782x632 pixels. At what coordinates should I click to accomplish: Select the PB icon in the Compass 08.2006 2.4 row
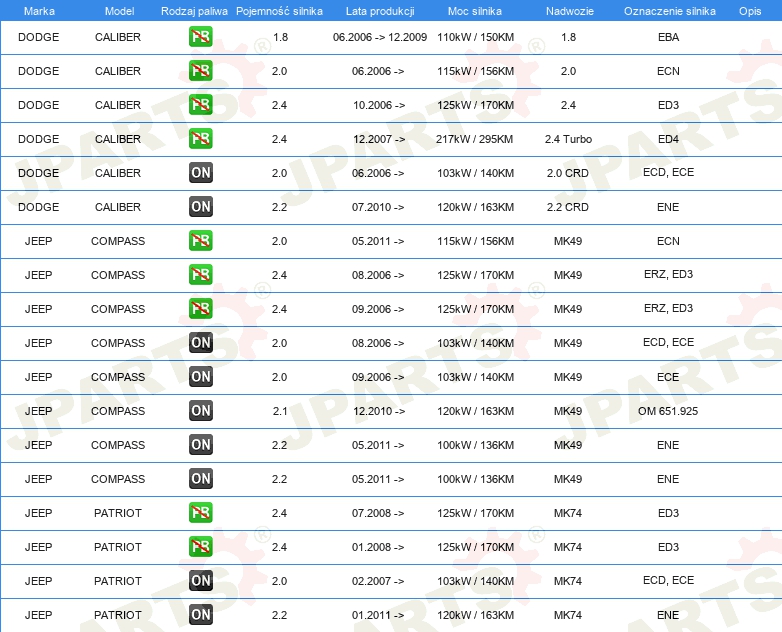(x=200, y=275)
